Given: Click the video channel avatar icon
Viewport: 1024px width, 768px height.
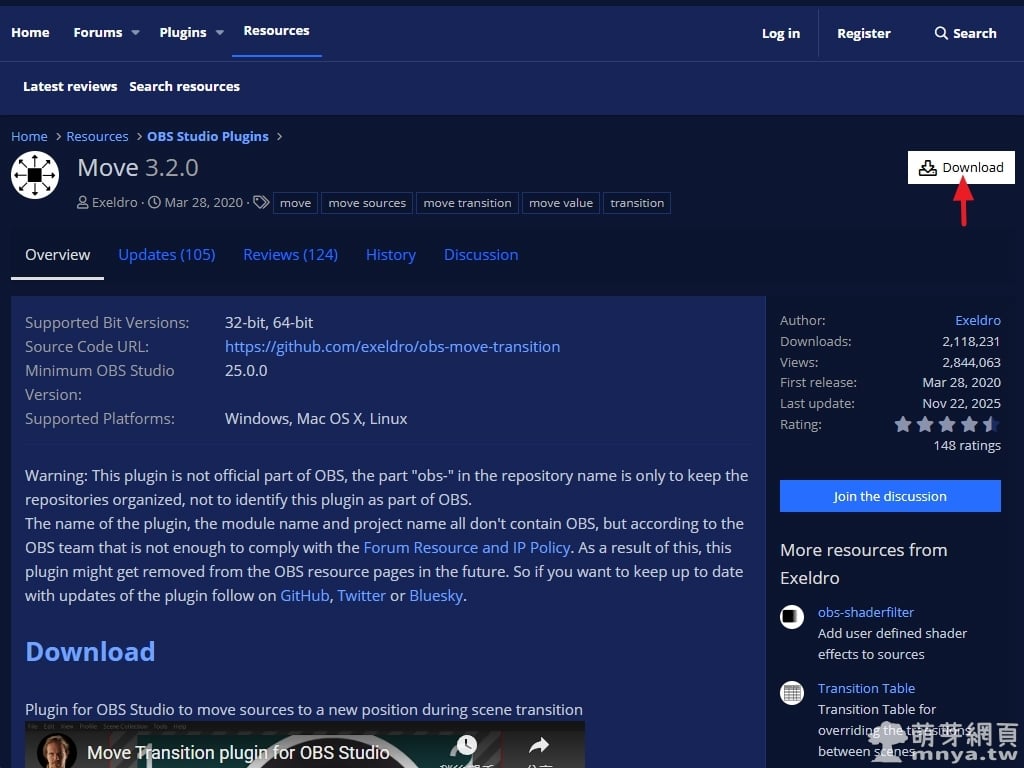Looking at the screenshot, I should (56, 752).
